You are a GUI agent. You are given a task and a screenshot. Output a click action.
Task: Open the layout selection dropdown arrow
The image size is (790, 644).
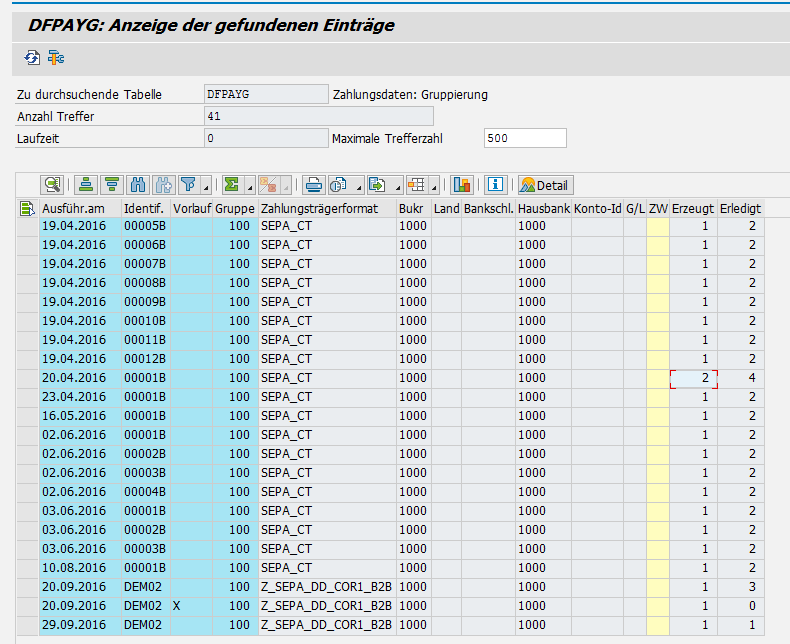435,187
